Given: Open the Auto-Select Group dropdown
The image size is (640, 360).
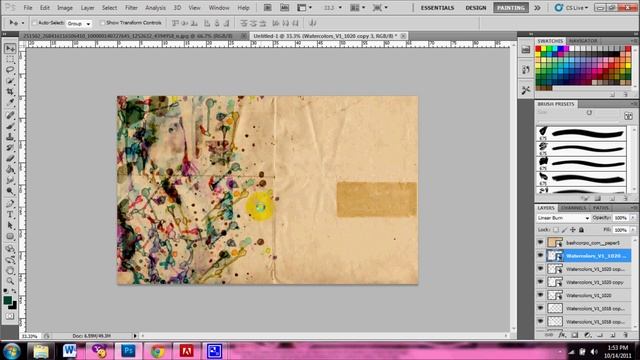Looking at the screenshot, I should (x=79, y=24).
